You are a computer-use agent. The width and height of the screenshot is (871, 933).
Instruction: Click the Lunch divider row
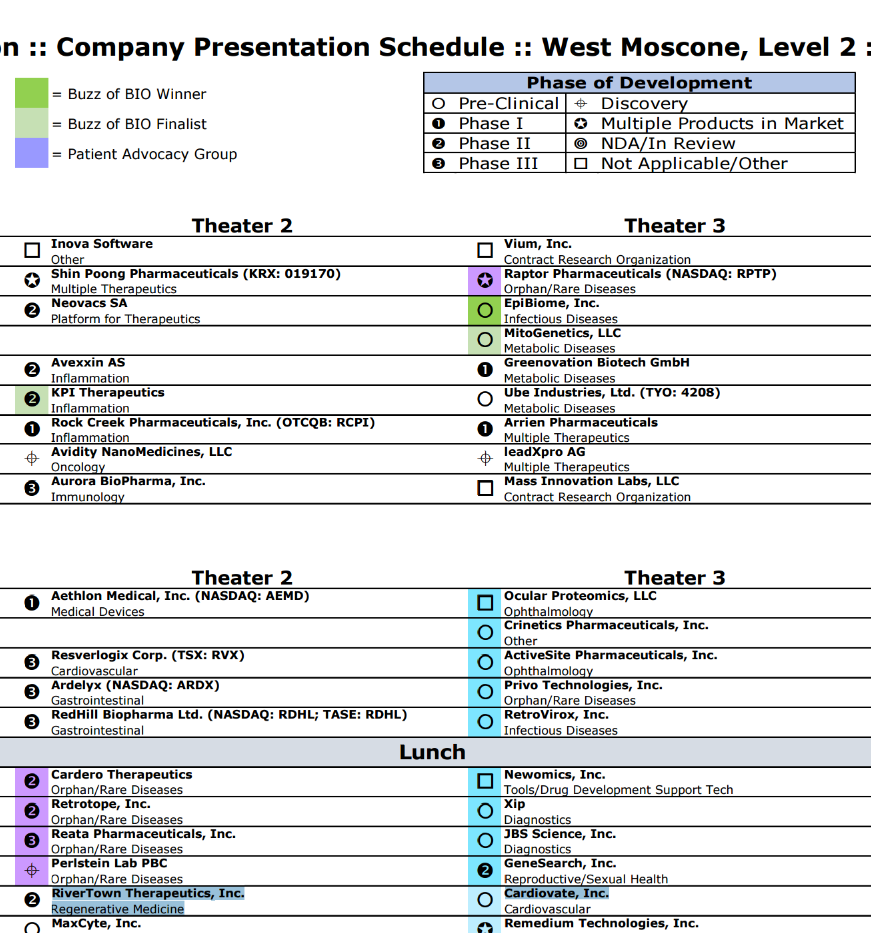click(x=432, y=752)
